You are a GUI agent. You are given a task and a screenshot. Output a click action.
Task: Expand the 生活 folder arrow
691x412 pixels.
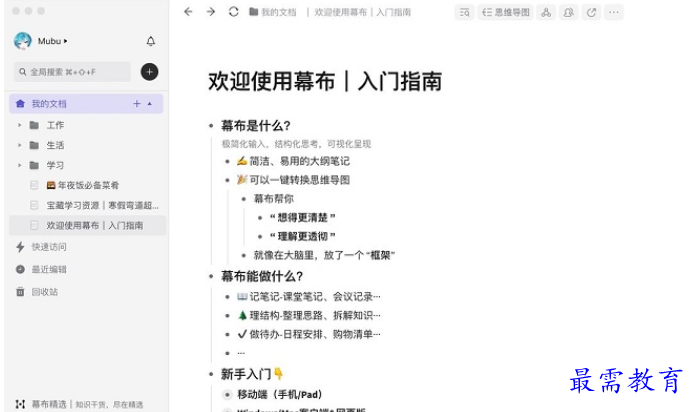coord(19,145)
